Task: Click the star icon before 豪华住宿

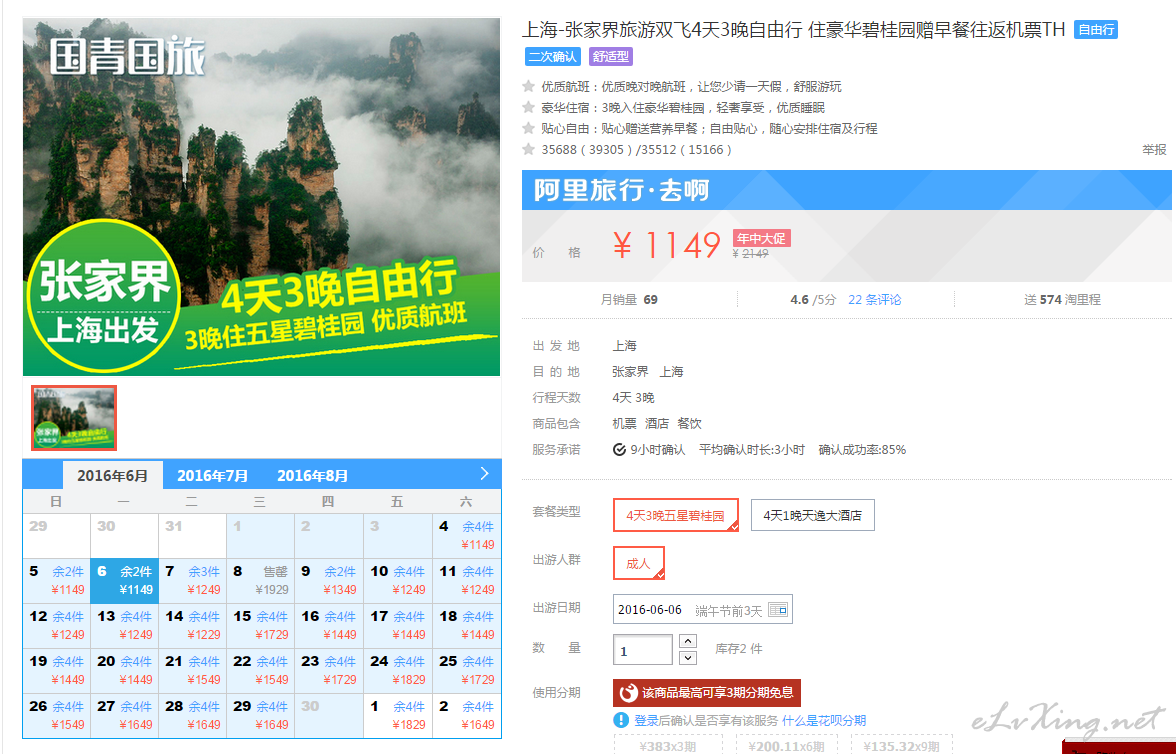Action: [529, 107]
